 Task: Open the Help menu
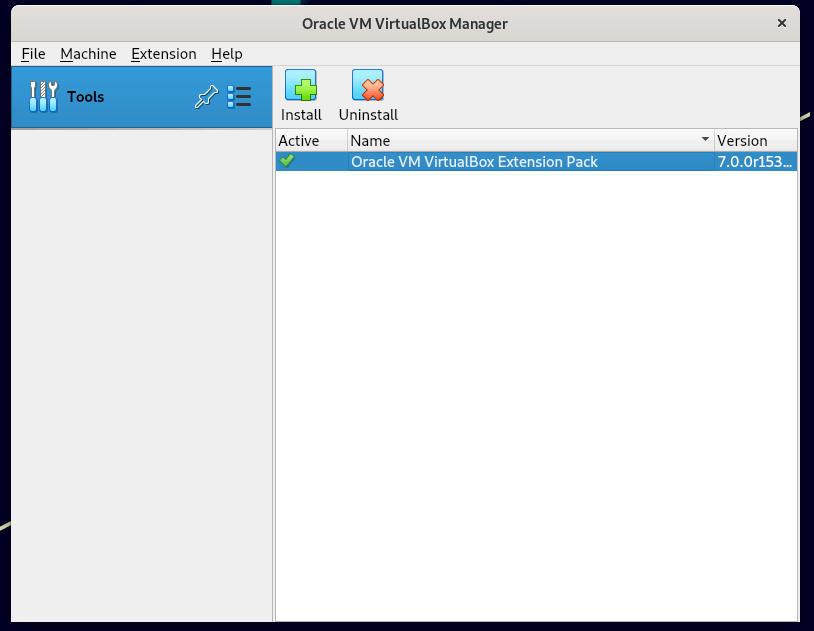point(226,53)
